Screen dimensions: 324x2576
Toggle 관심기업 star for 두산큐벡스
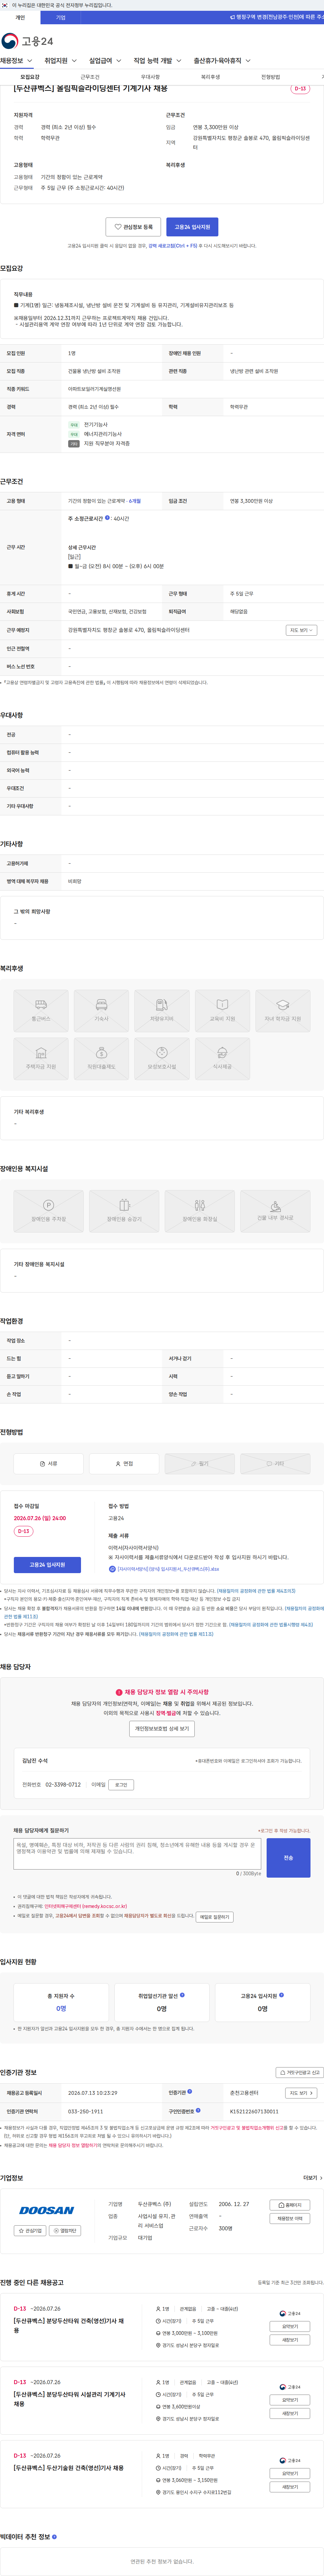pos(30,2231)
